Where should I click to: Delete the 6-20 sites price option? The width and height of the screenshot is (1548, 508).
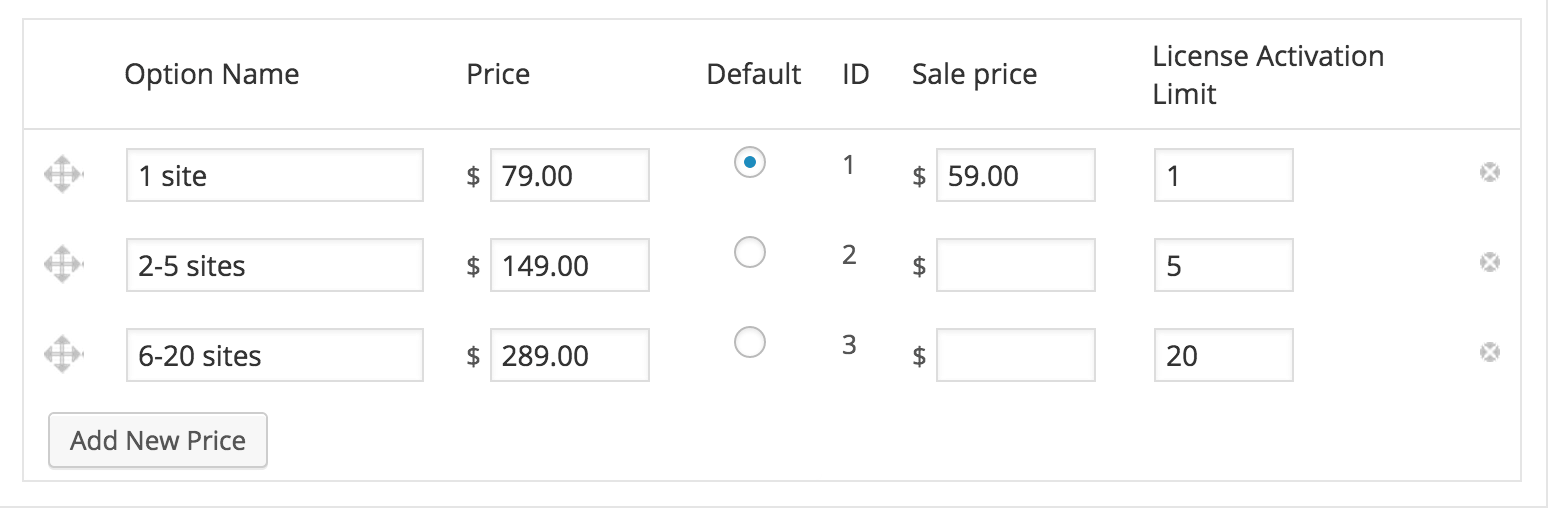[x=1489, y=352]
